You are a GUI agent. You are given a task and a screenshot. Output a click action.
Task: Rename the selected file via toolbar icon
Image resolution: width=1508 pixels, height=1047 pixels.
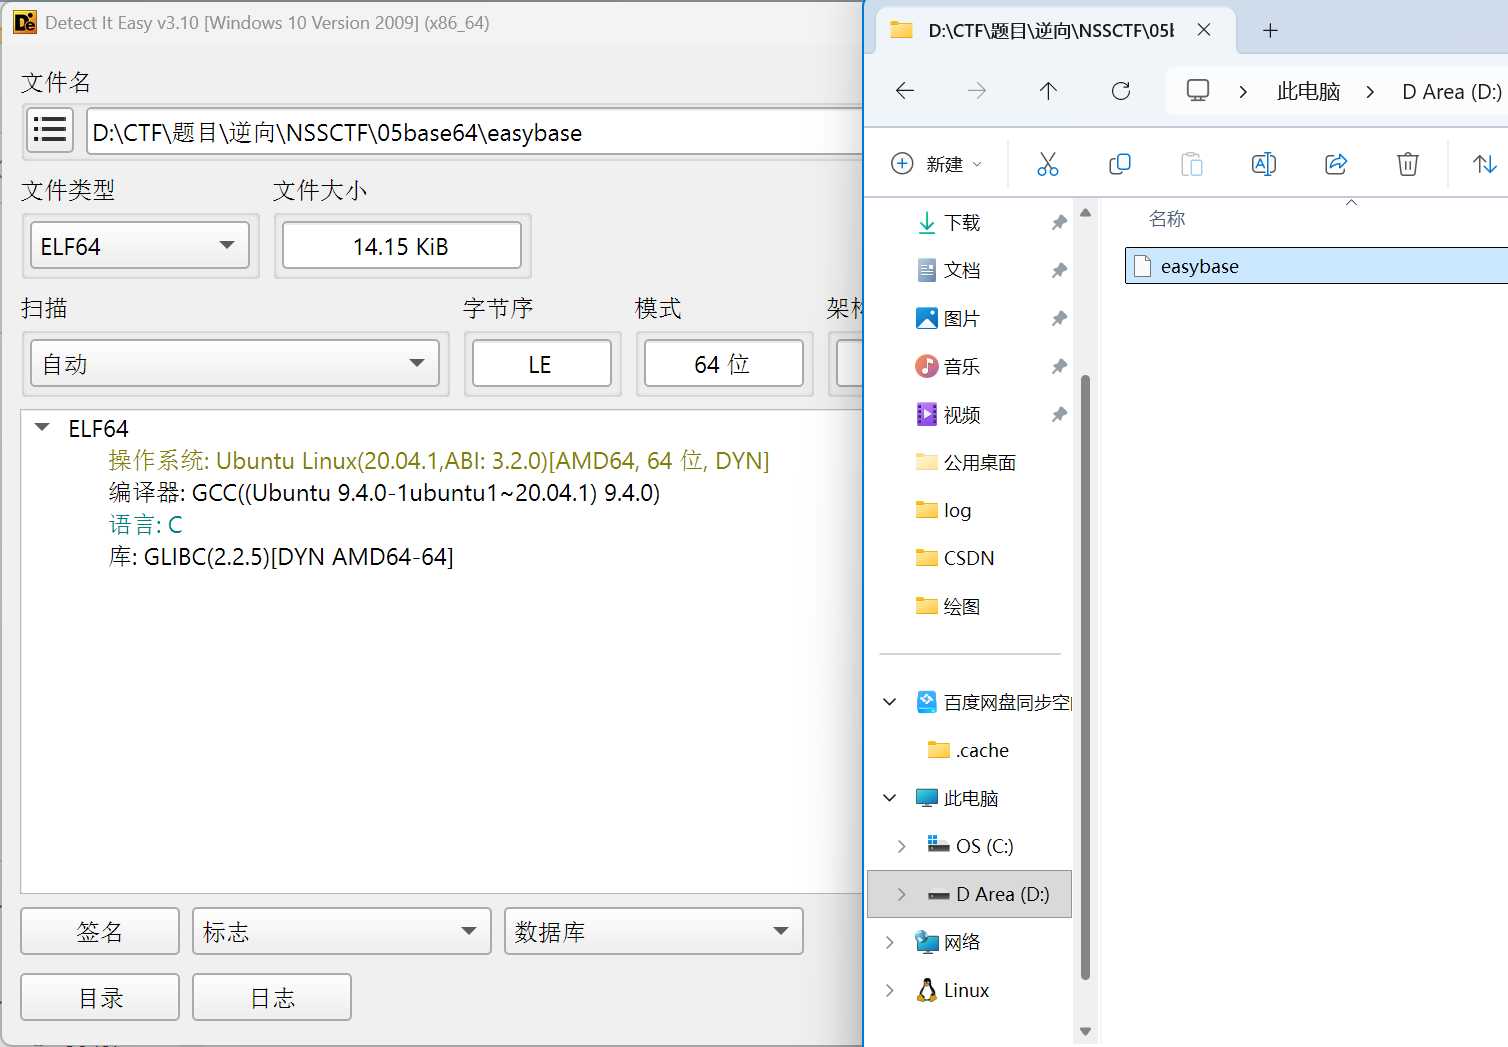[1264, 164]
